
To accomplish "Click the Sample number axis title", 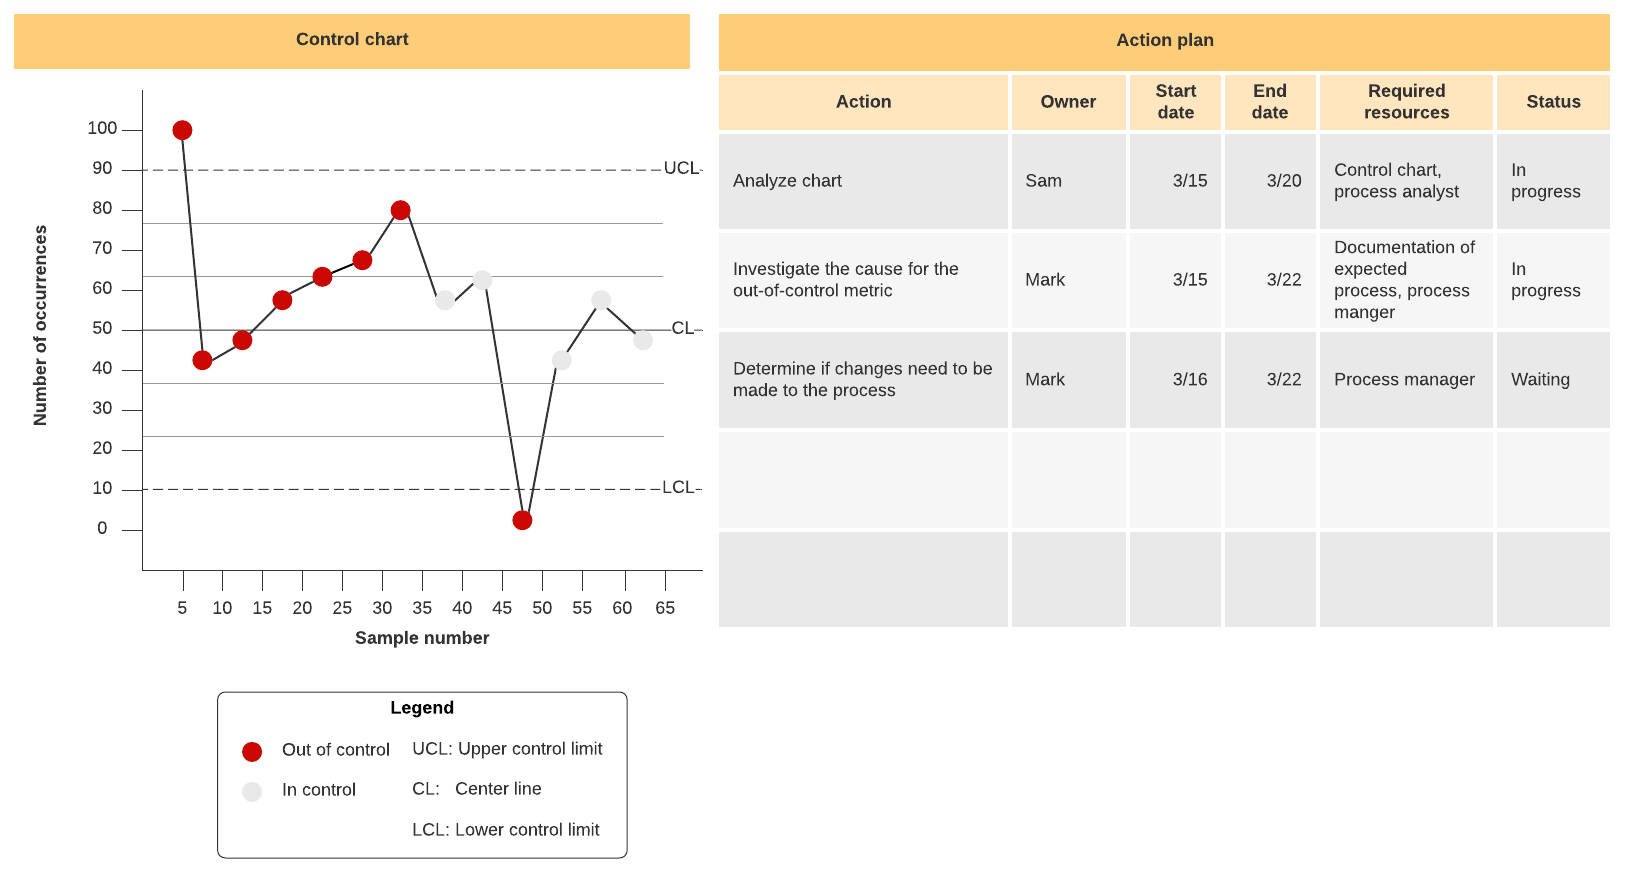I will click(x=422, y=638).
